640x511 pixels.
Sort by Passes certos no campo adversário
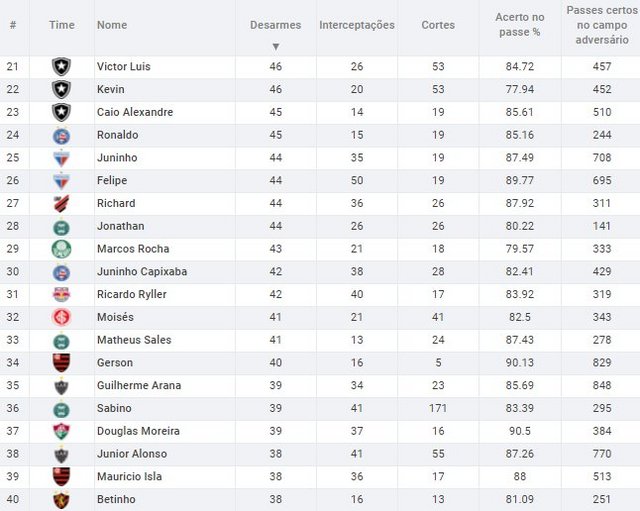click(601, 25)
